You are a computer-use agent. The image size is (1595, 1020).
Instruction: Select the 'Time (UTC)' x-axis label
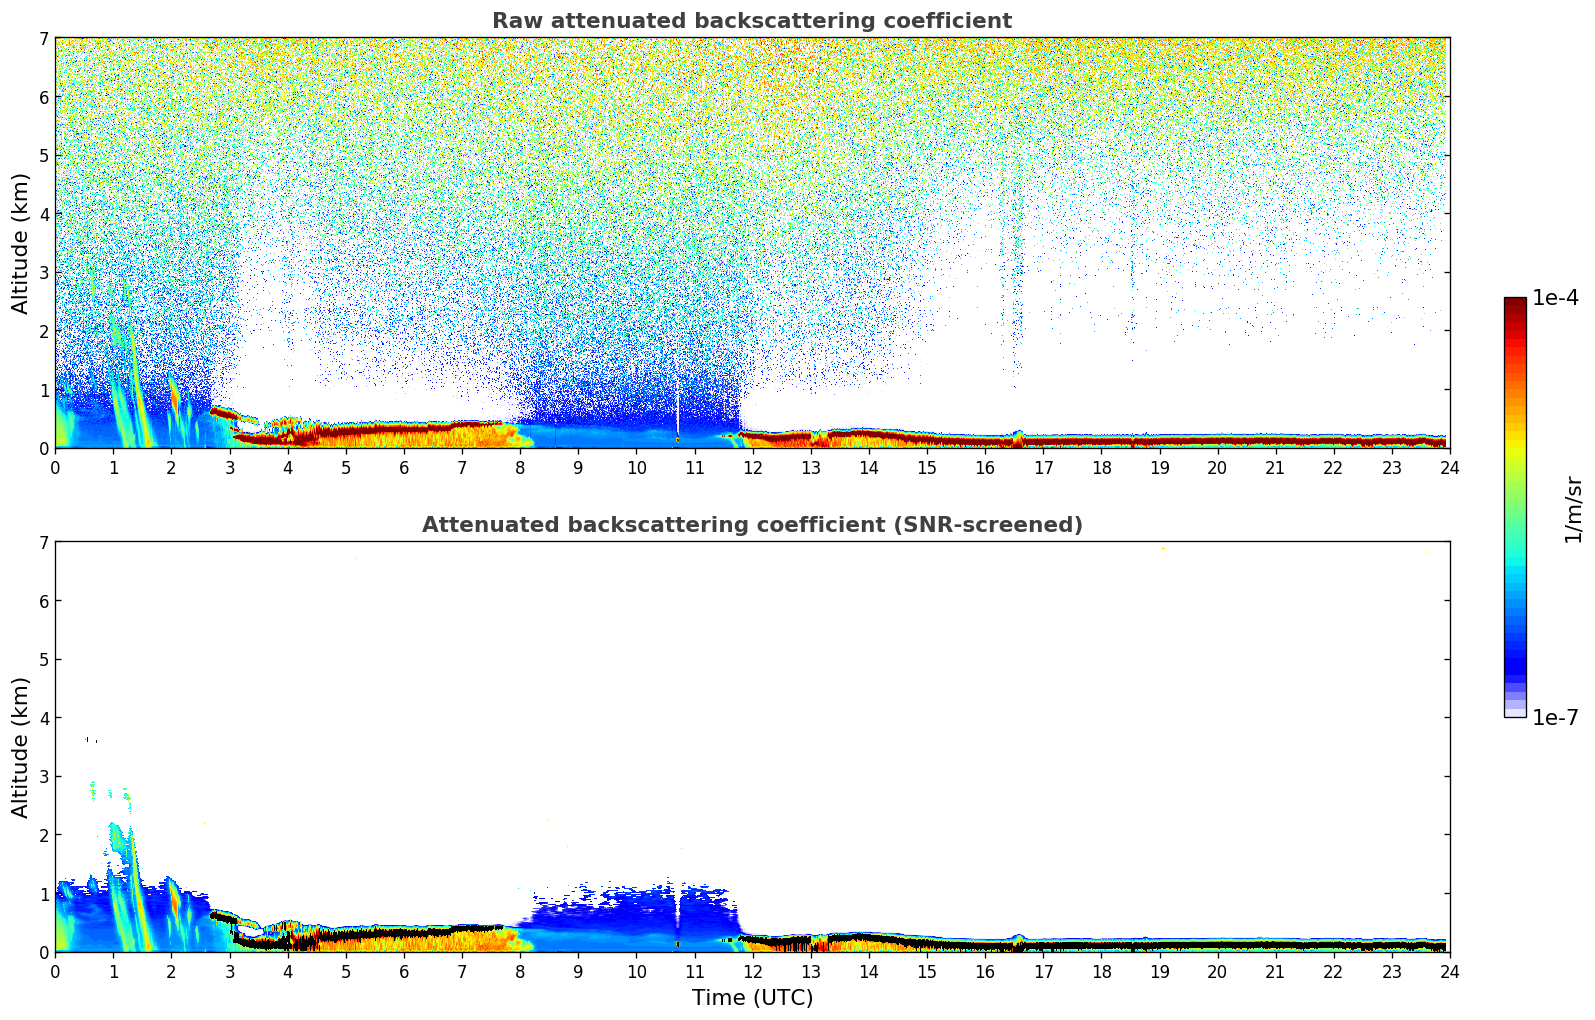pos(752,998)
